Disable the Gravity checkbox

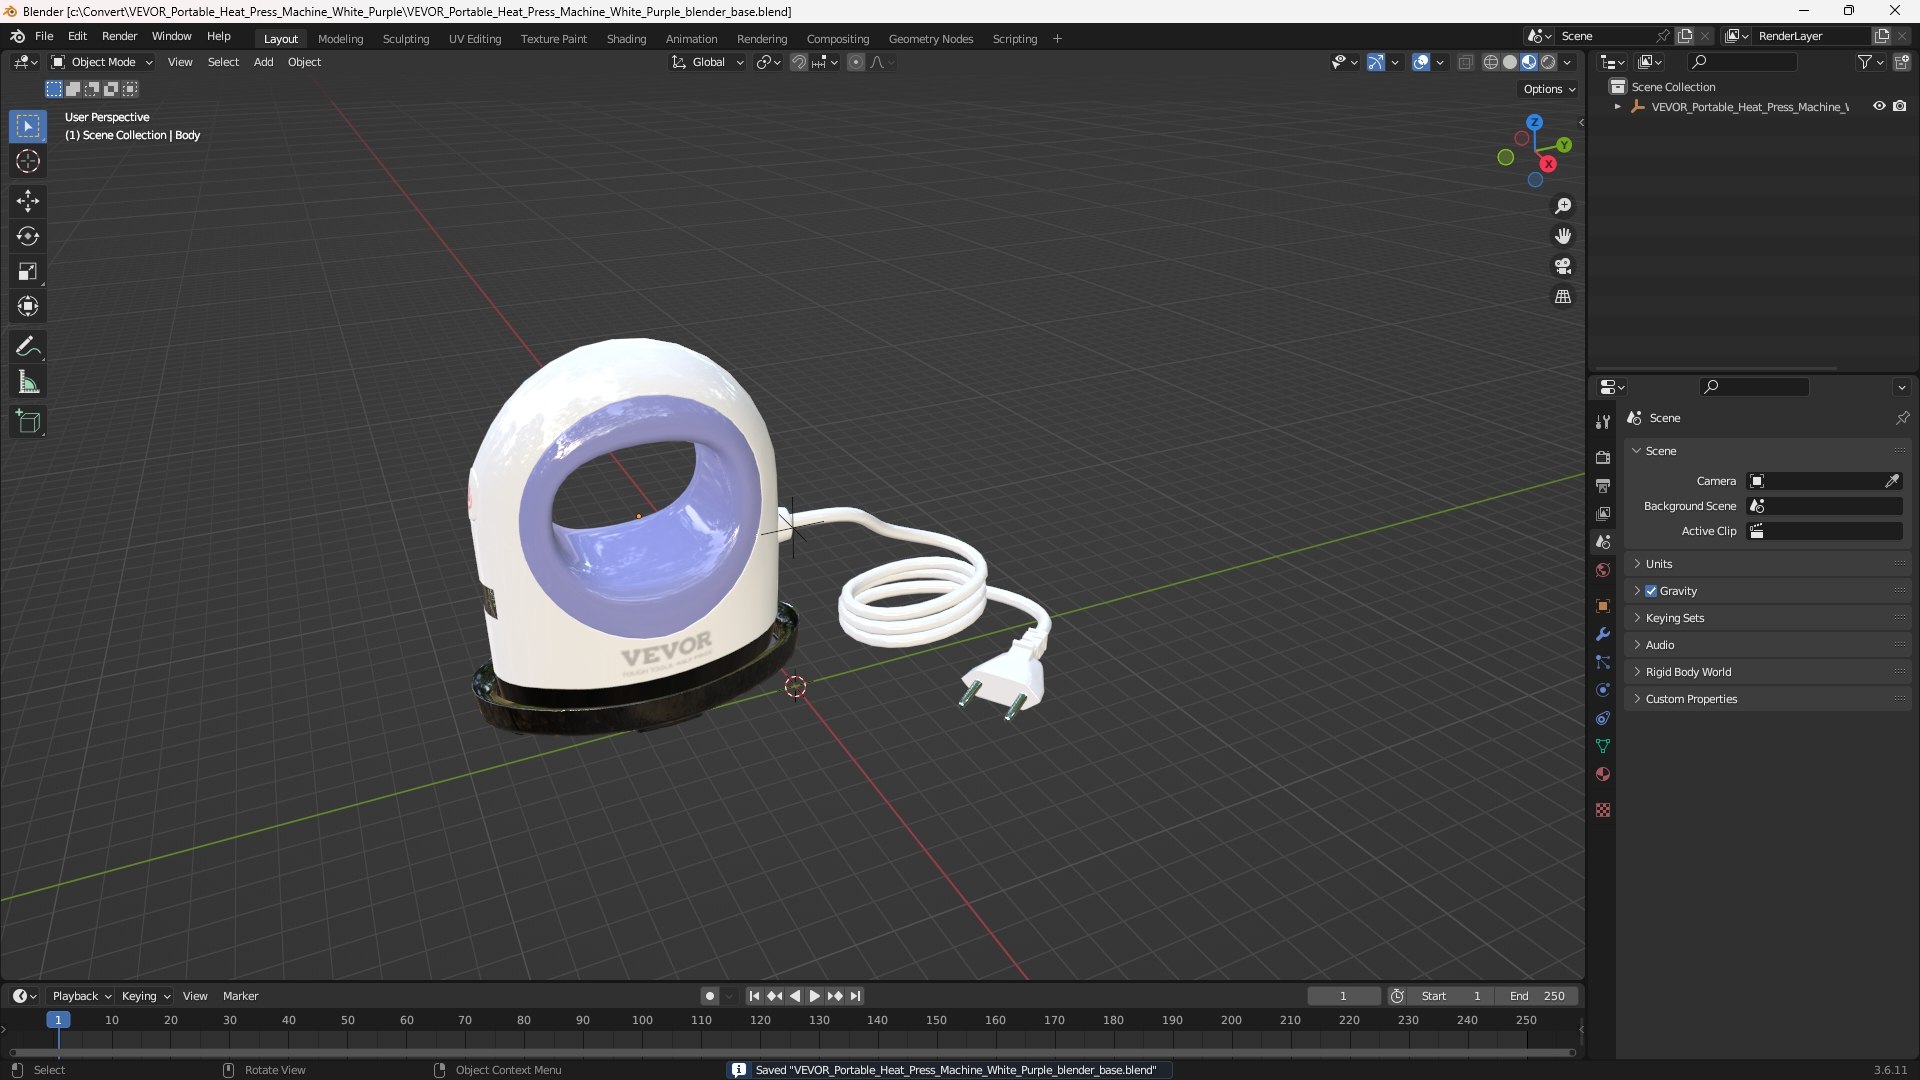[1651, 591]
